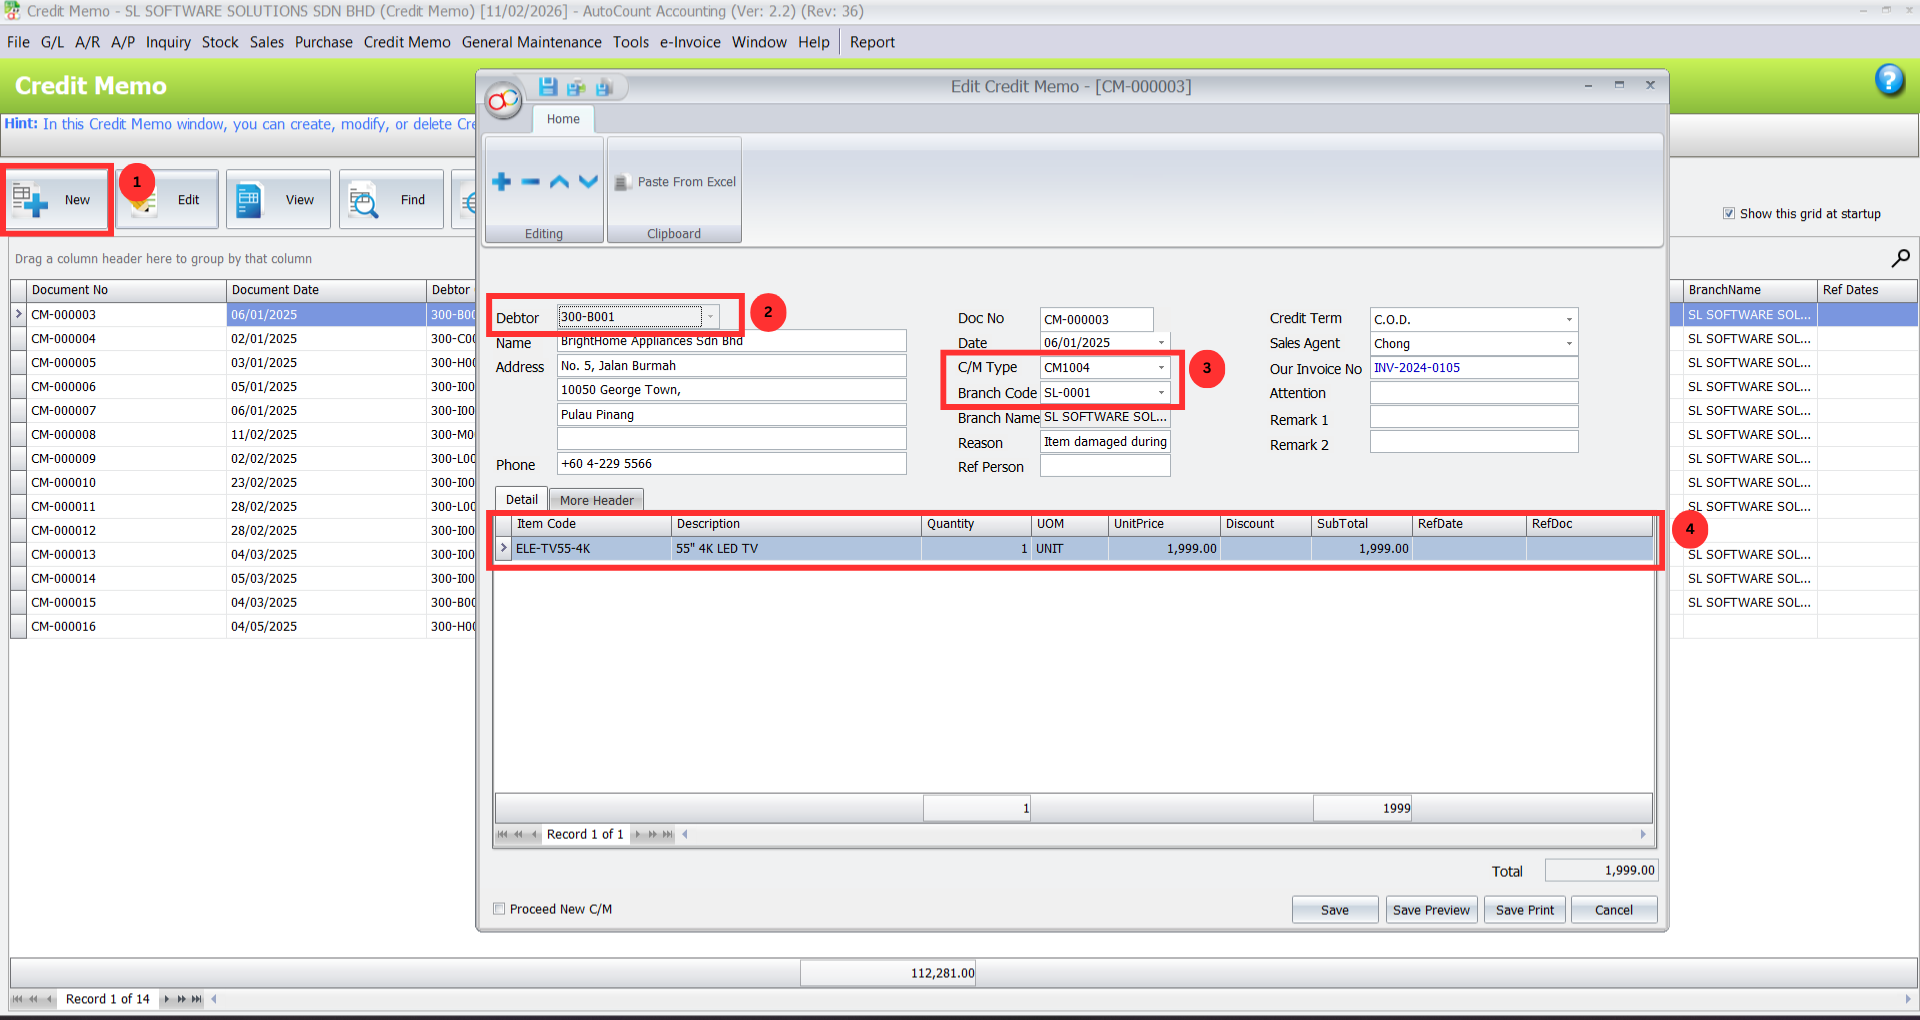Open the Debtor dropdown

click(x=710, y=316)
